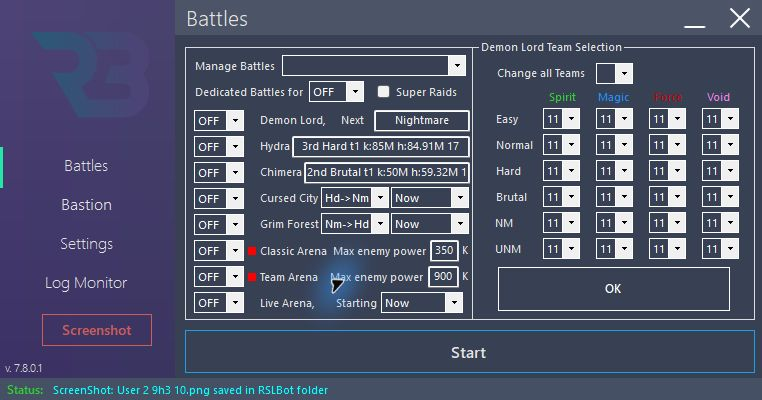Open NM Magic team dropdown
Image resolution: width=762 pixels, height=400 pixels.
(614, 223)
